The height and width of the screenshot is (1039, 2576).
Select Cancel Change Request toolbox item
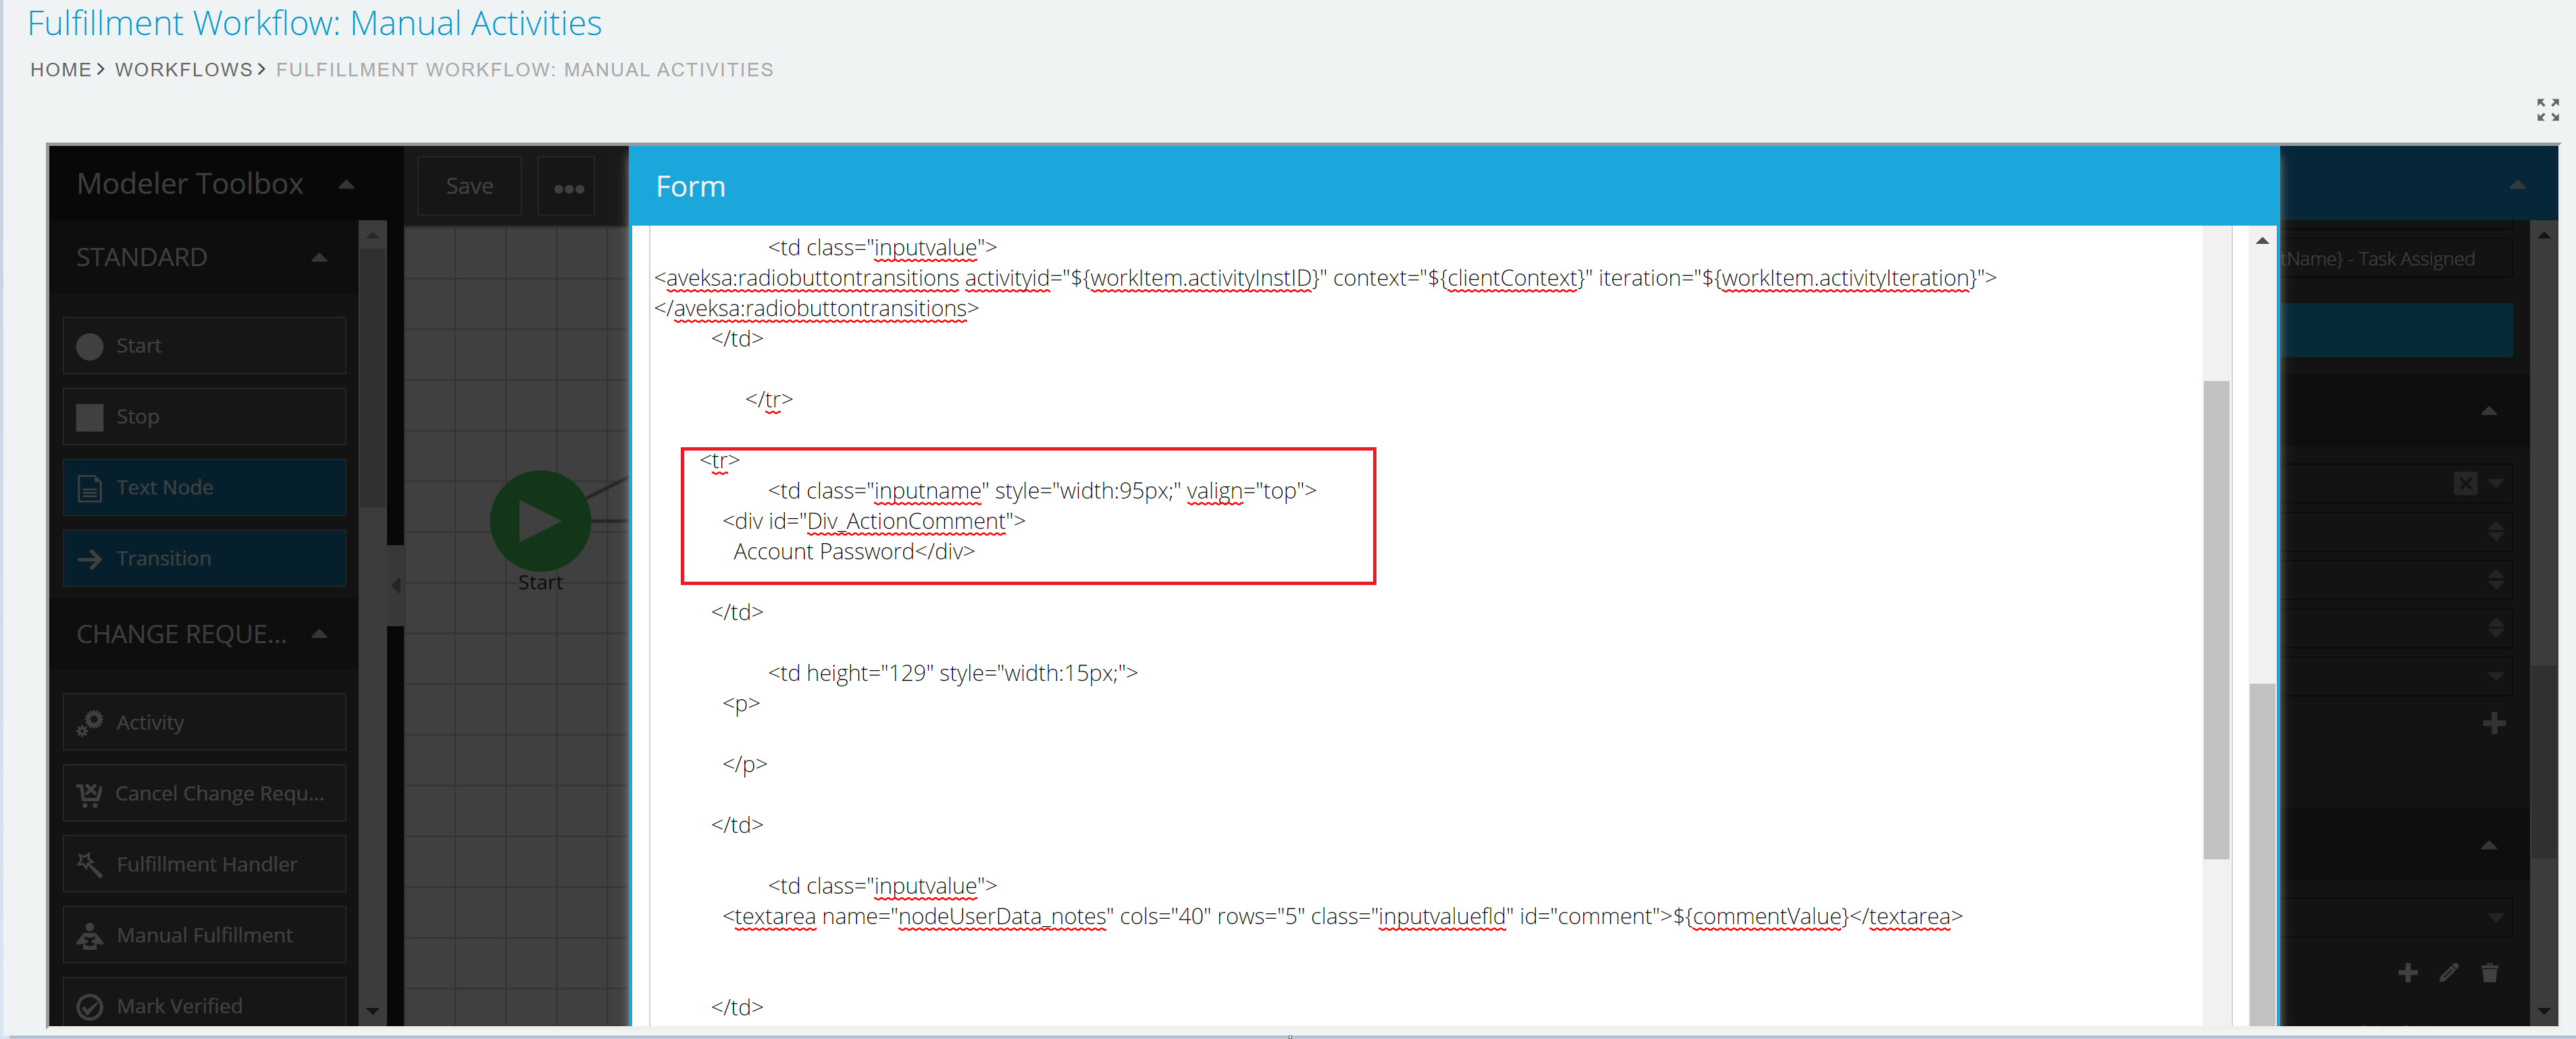point(204,794)
